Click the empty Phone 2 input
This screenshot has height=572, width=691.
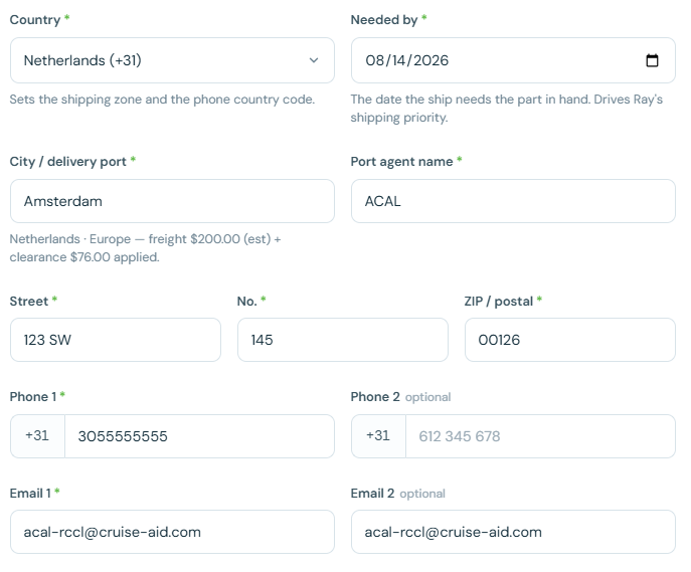[x=540, y=436]
